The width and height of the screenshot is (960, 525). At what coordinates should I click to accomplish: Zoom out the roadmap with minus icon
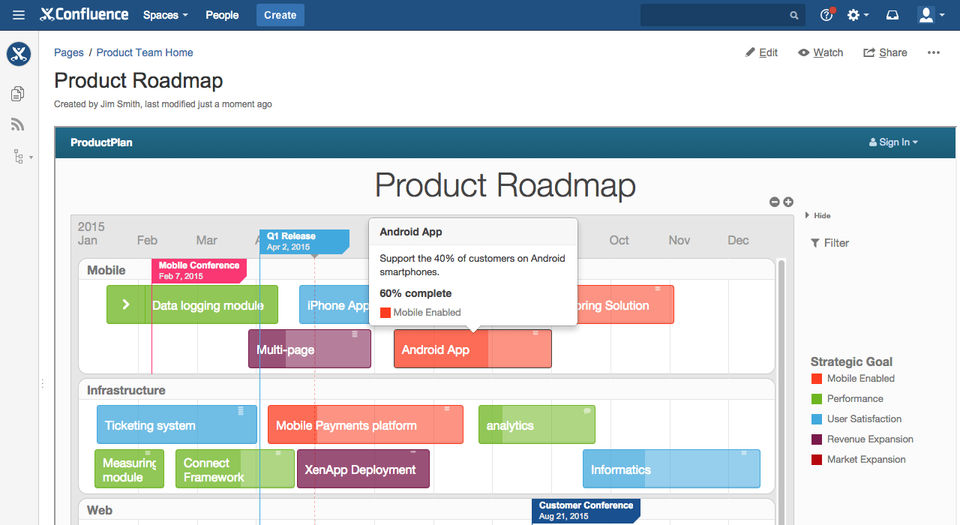click(x=774, y=202)
